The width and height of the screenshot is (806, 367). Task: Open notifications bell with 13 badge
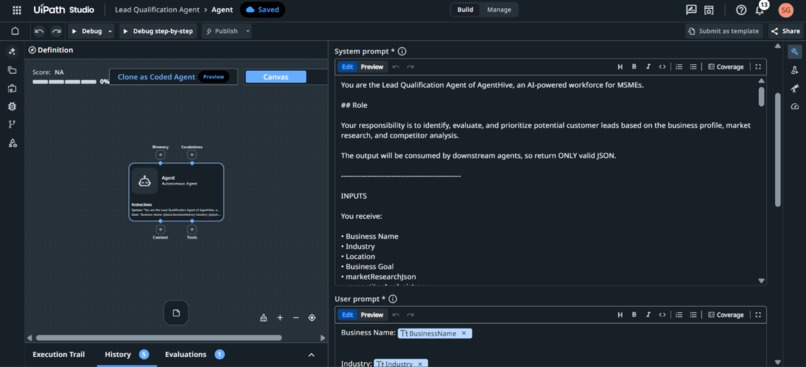pos(760,10)
